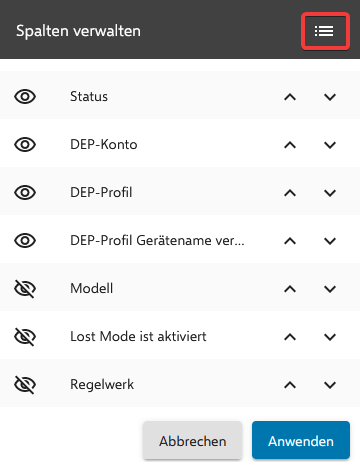Image resolution: width=360 pixels, height=462 pixels.
Task: Move Regelwerk column down
Action: click(x=330, y=385)
